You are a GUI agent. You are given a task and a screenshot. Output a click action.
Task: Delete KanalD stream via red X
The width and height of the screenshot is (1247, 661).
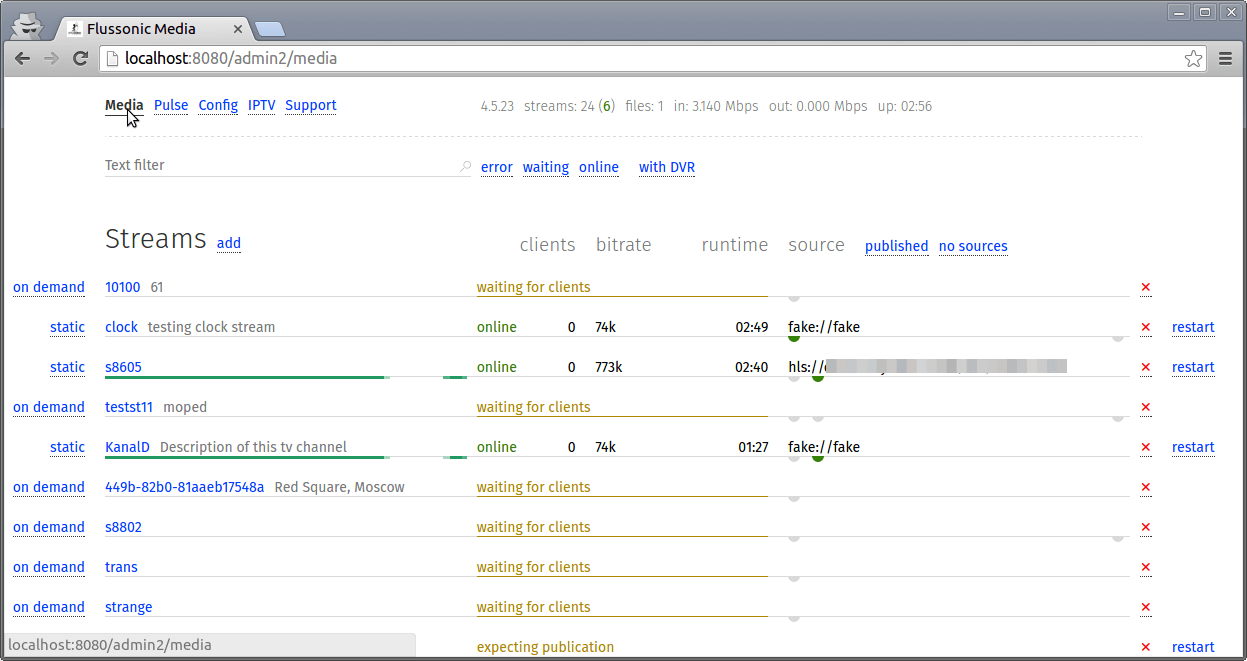tap(1146, 447)
